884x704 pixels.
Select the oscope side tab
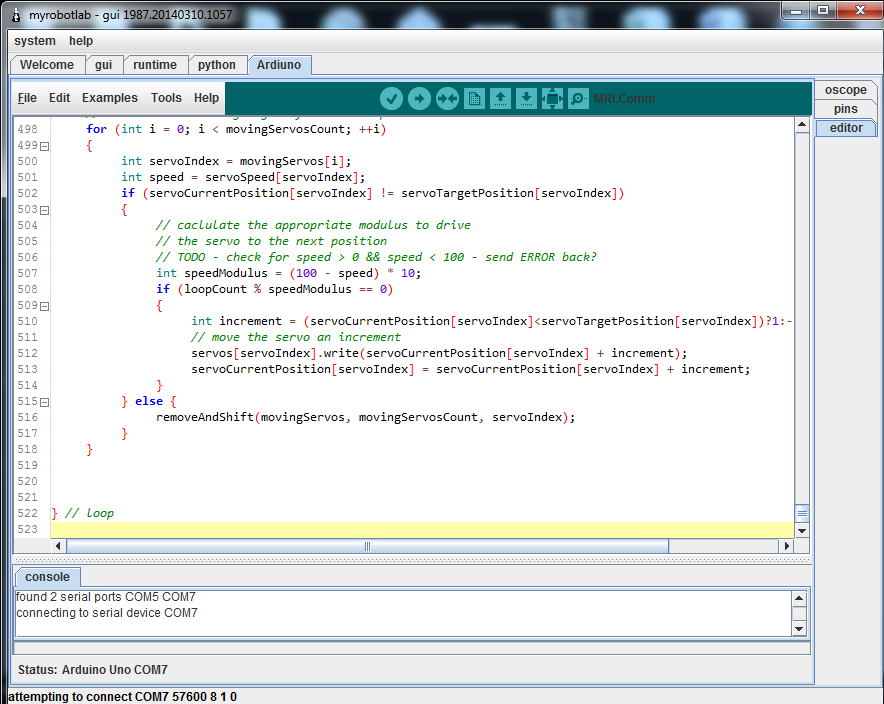coord(845,90)
